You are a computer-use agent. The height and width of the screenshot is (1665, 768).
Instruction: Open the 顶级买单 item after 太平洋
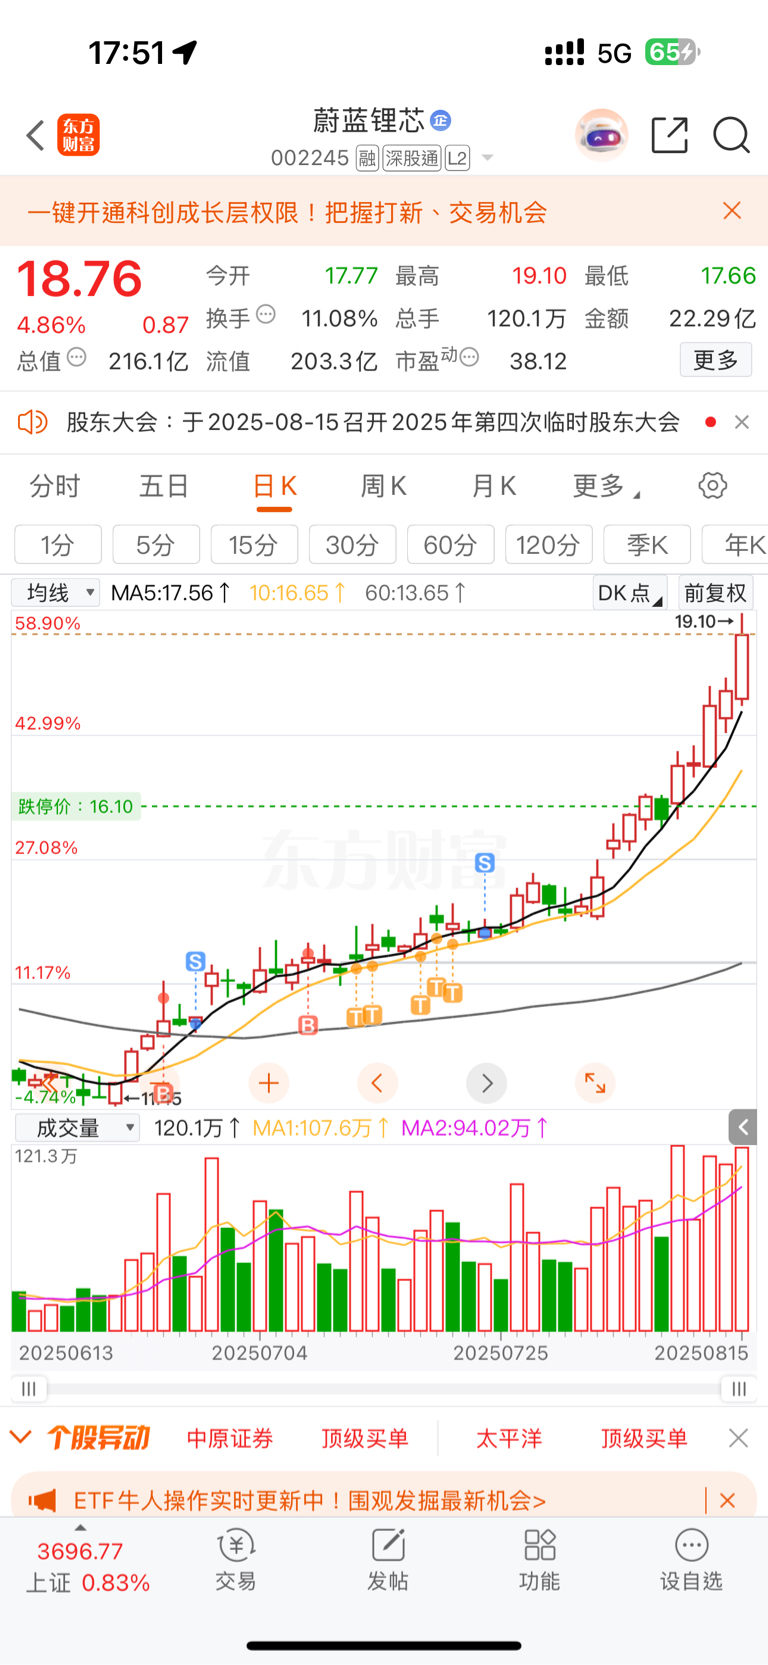[644, 1438]
